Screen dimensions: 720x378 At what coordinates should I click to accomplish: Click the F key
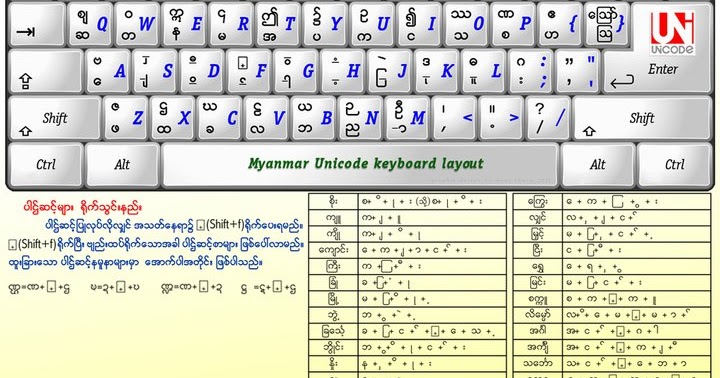tap(249, 72)
